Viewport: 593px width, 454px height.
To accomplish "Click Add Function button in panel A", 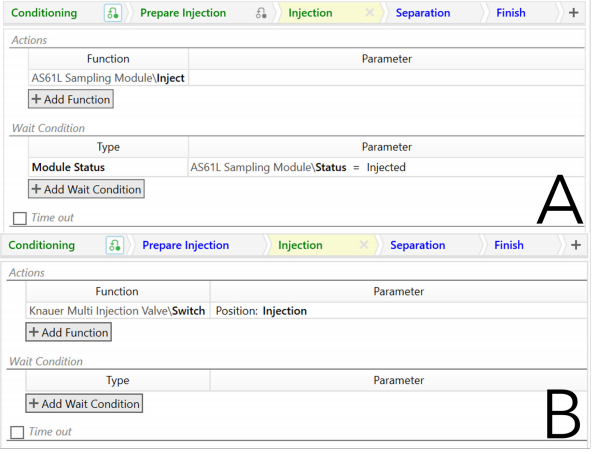I will click(x=71, y=99).
